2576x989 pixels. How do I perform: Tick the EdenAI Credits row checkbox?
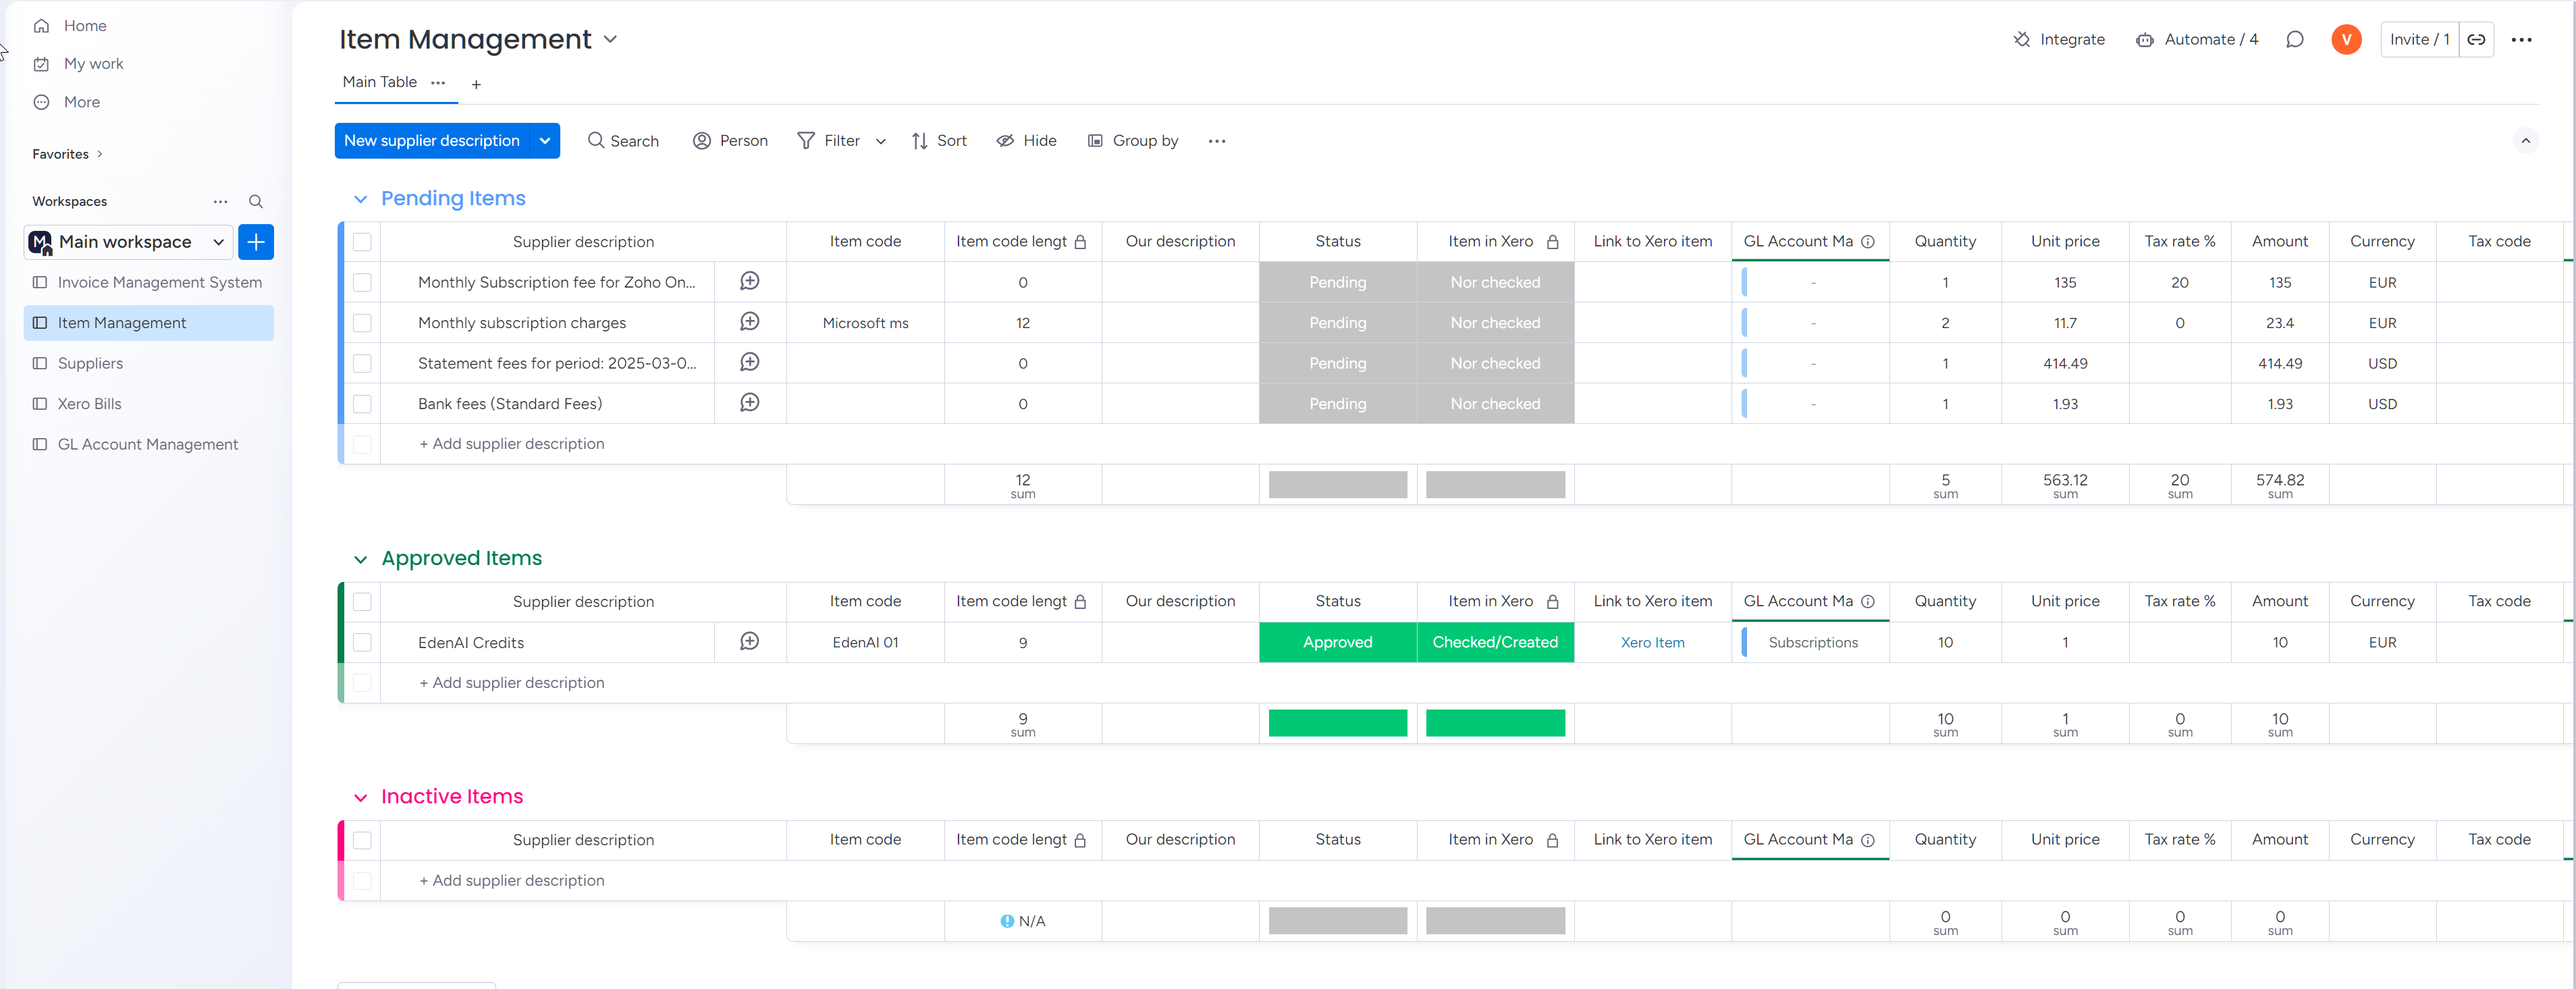tap(362, 642)
